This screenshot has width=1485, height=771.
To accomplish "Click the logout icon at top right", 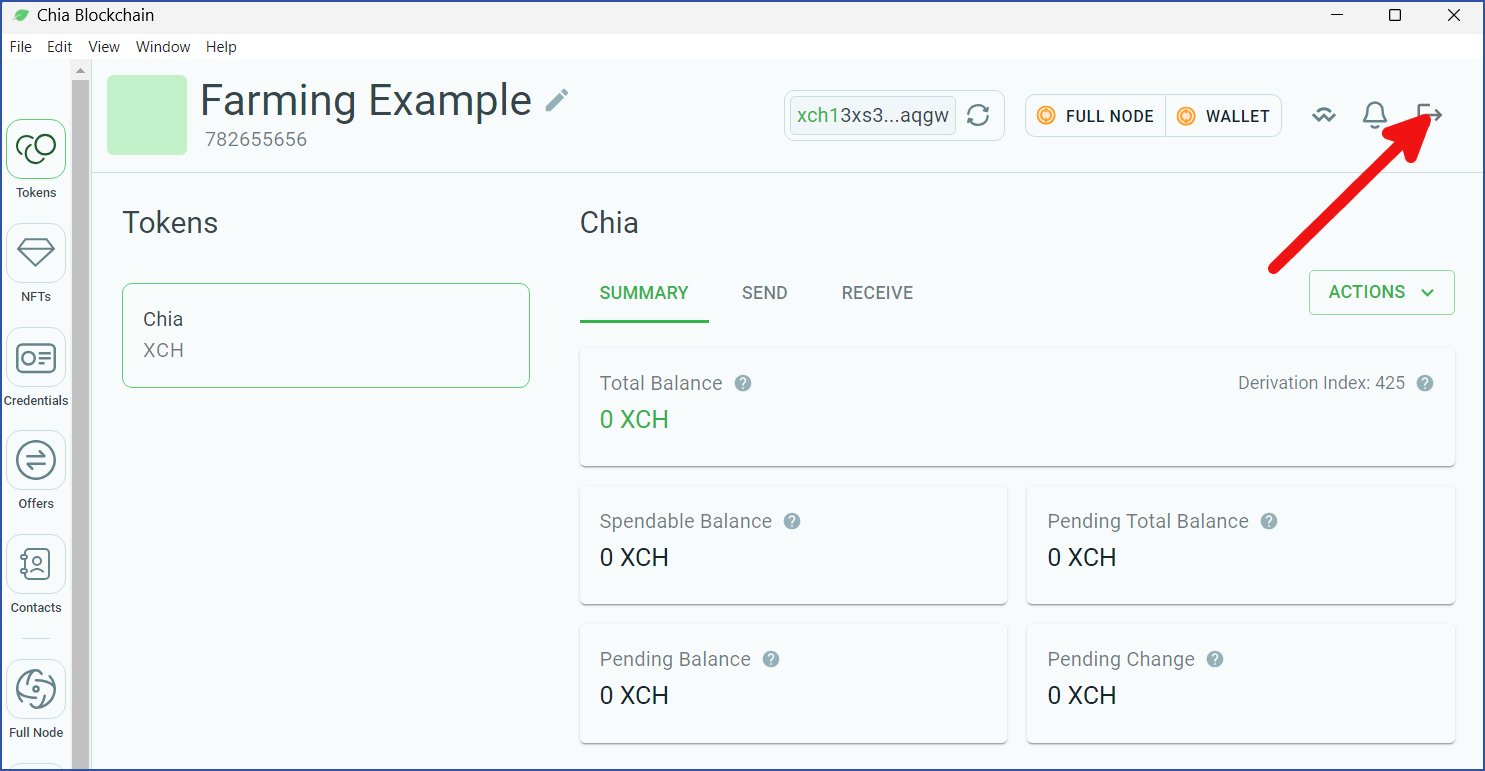I will [1430, 115].
